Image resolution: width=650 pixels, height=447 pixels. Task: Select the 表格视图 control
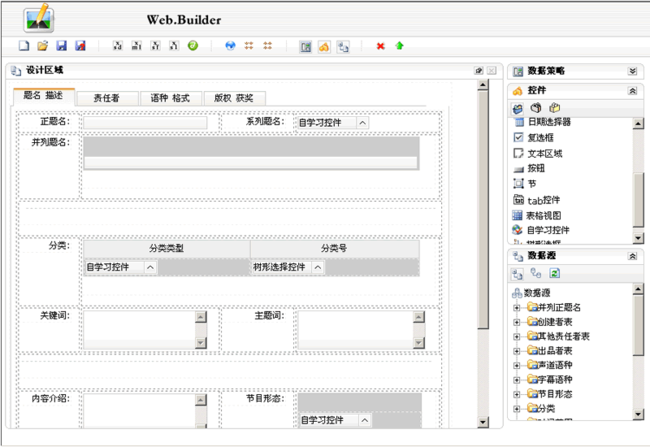point(537,216)
